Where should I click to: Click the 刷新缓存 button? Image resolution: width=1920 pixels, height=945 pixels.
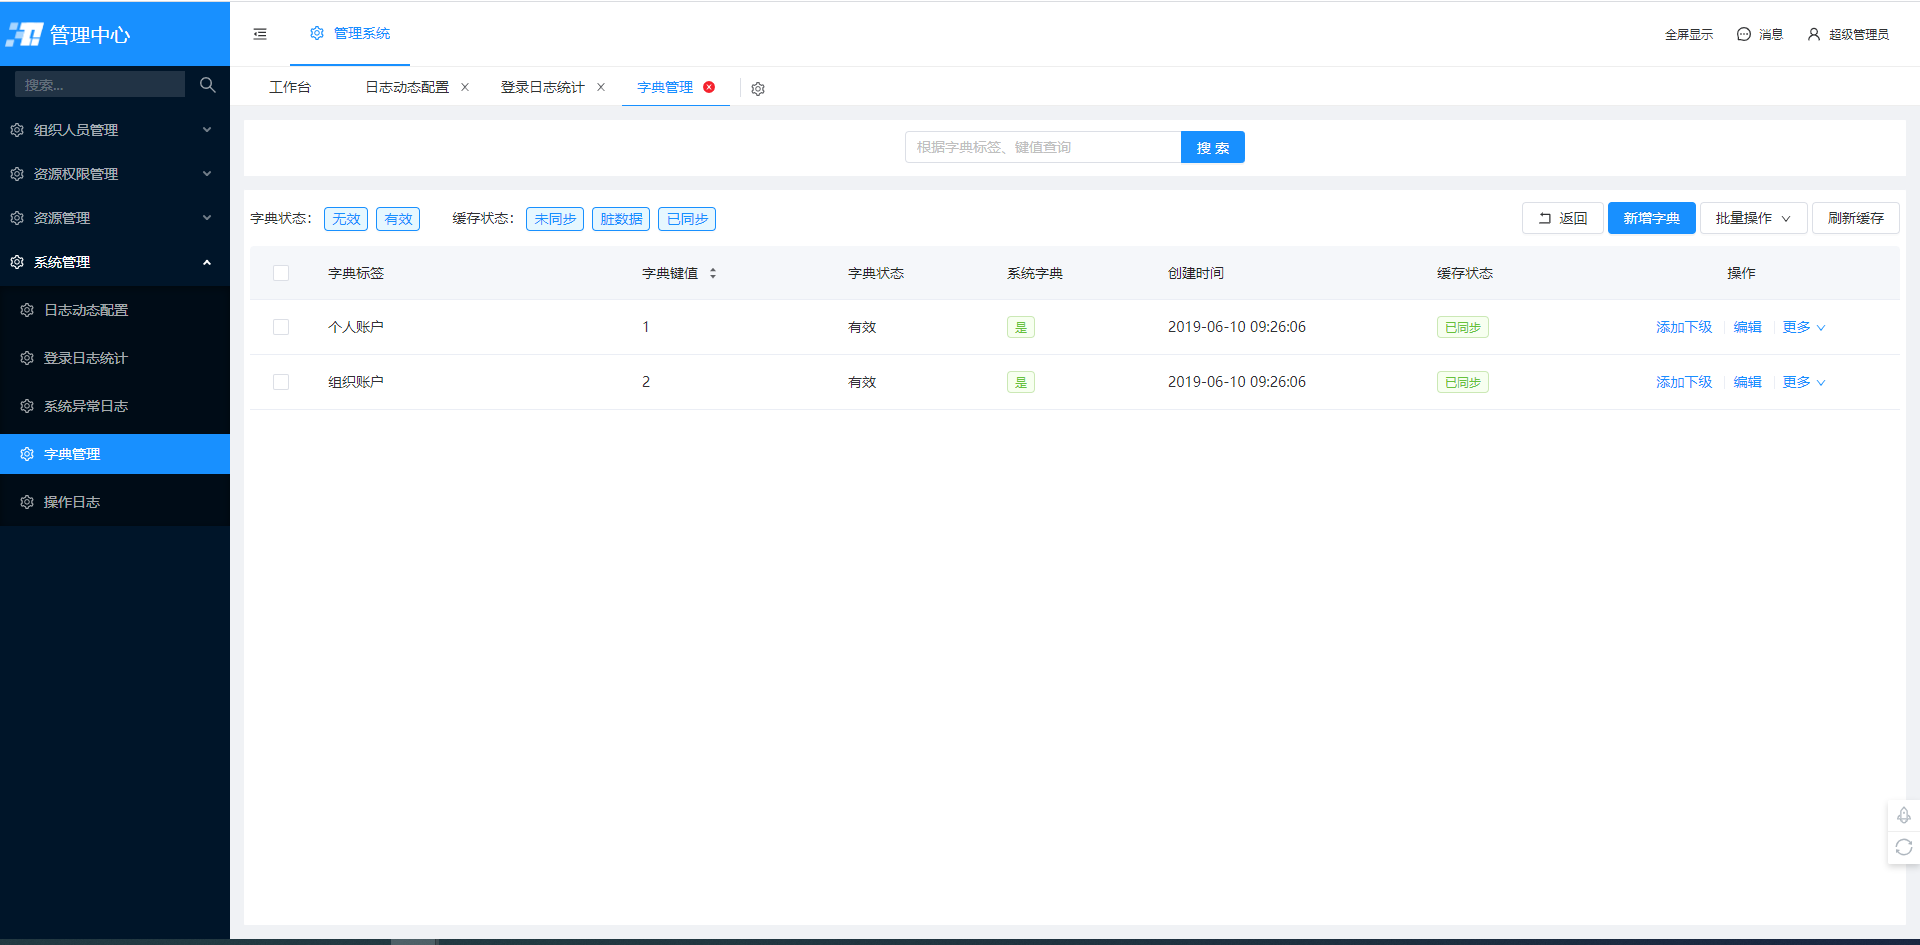click(1856, 218)
